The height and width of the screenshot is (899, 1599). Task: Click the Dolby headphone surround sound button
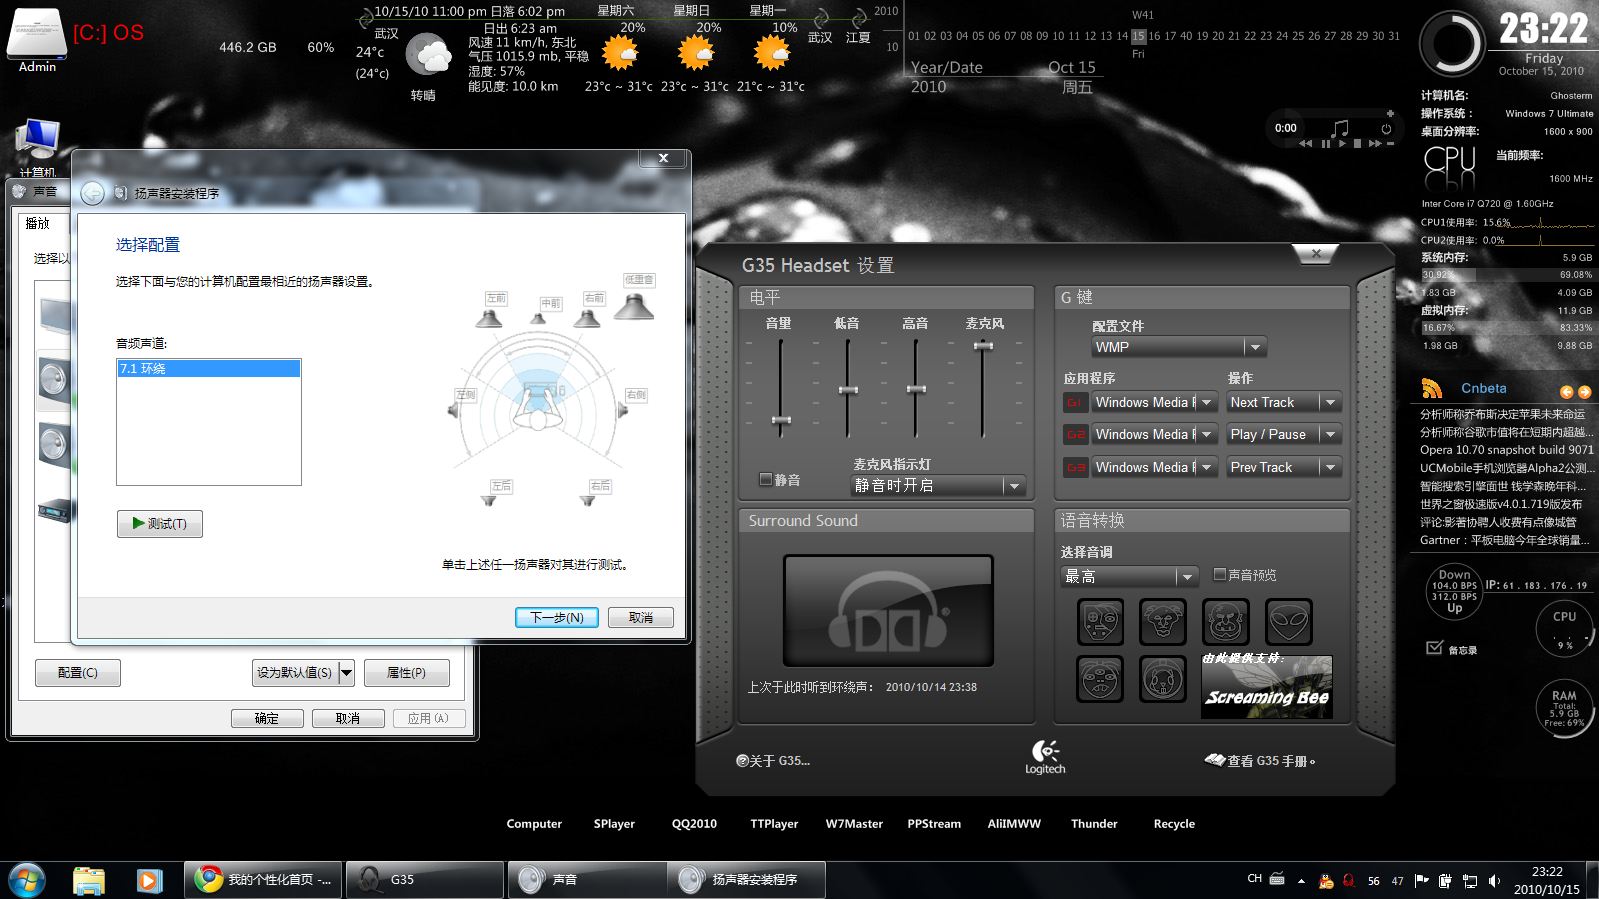pos(888,610)
